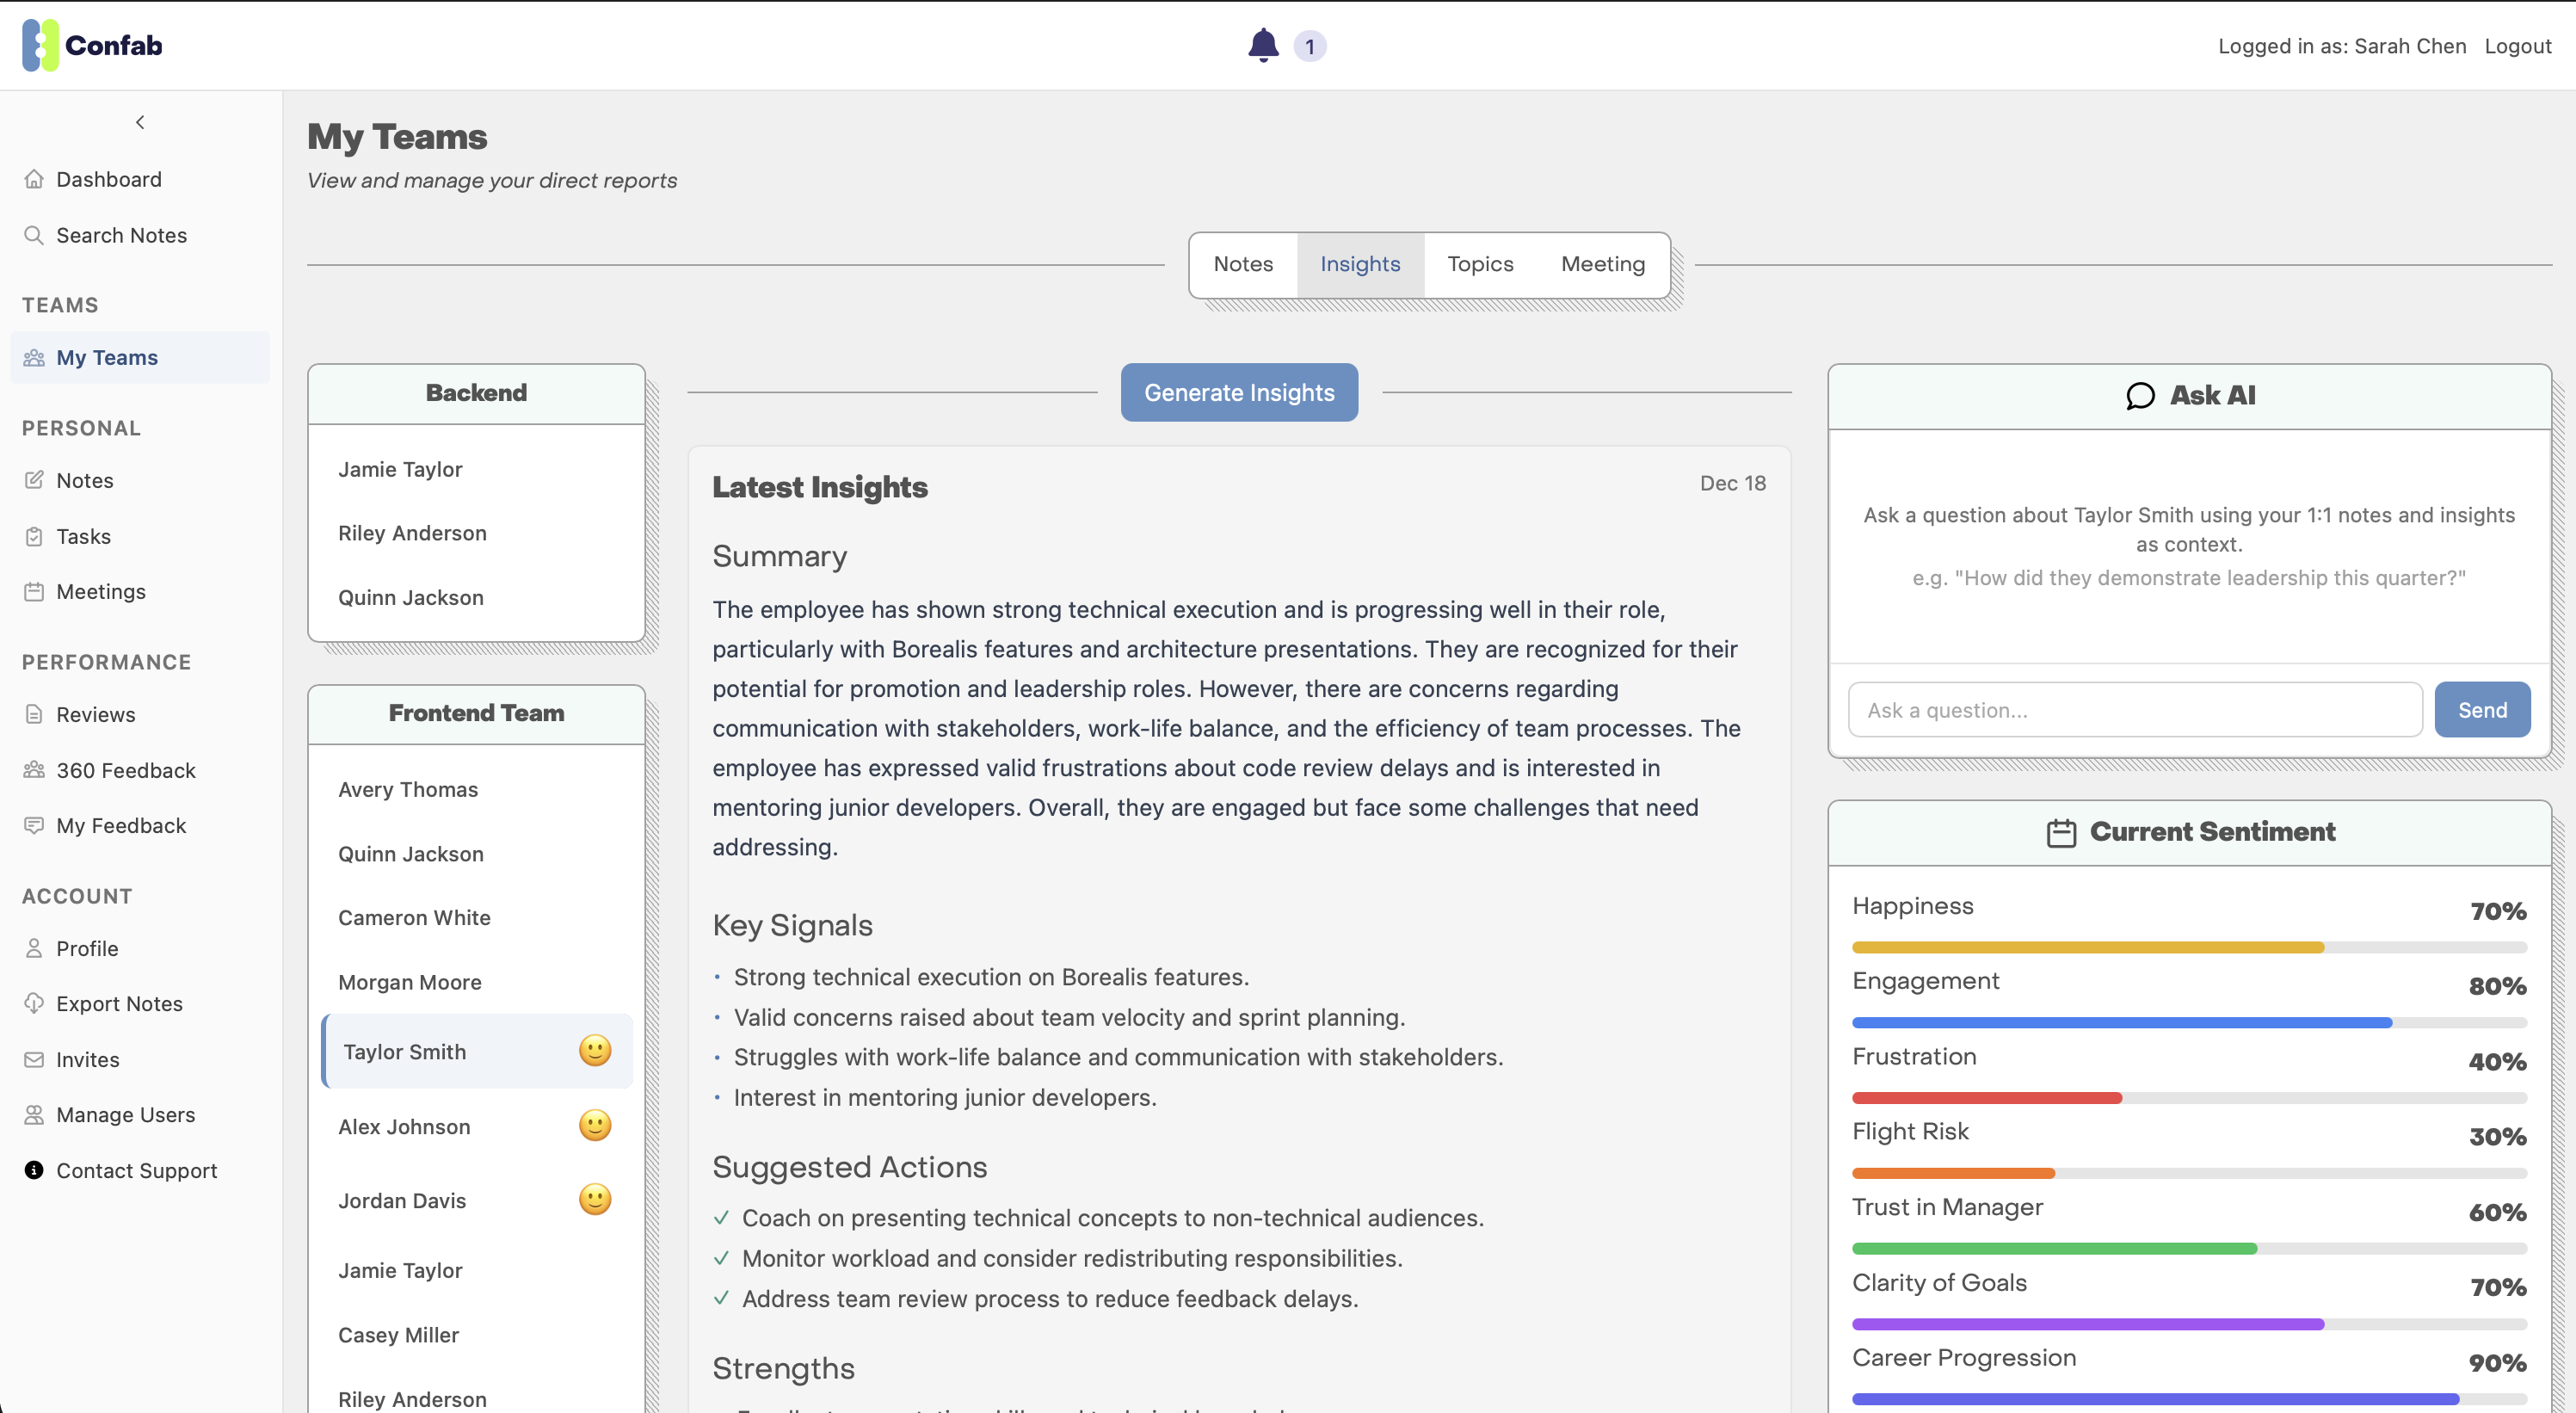This screenshot has width=2576, height=1413.
Task: Switch to the Topics tab
Action: pyautogui.click(x=1480, y=264)
